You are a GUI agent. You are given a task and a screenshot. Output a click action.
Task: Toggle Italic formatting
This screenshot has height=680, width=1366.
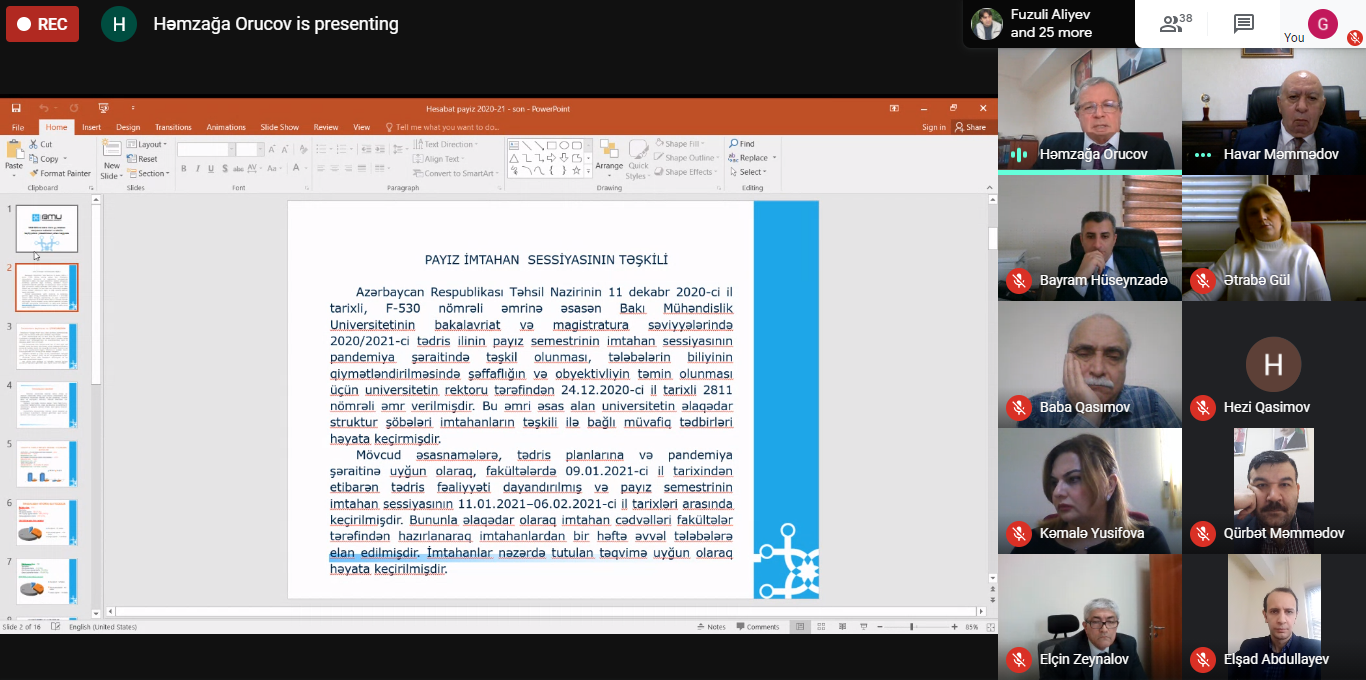pos(197,169)
